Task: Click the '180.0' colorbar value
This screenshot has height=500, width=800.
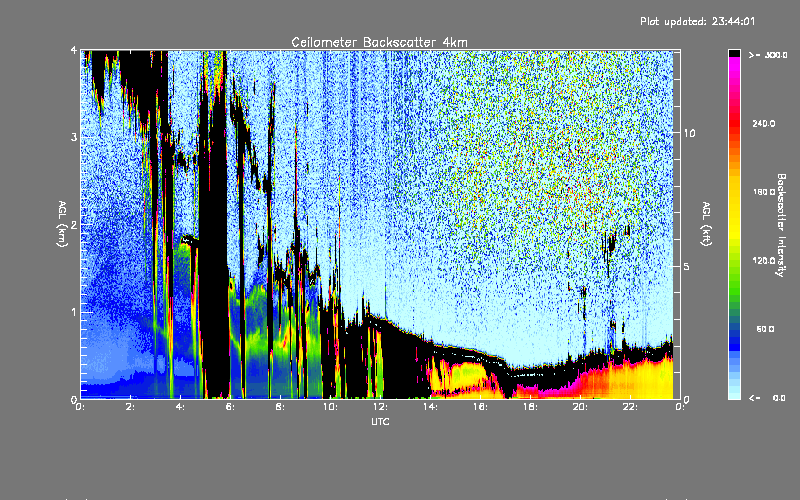Action: pyautogui.click(x=764, y=192)
